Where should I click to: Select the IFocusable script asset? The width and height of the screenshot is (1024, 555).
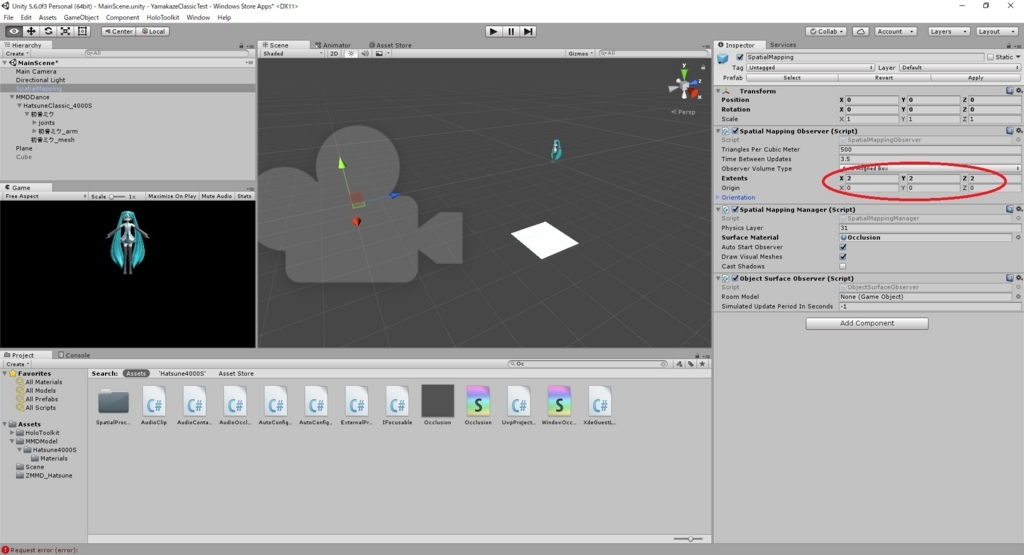click(x=397, y=406)
